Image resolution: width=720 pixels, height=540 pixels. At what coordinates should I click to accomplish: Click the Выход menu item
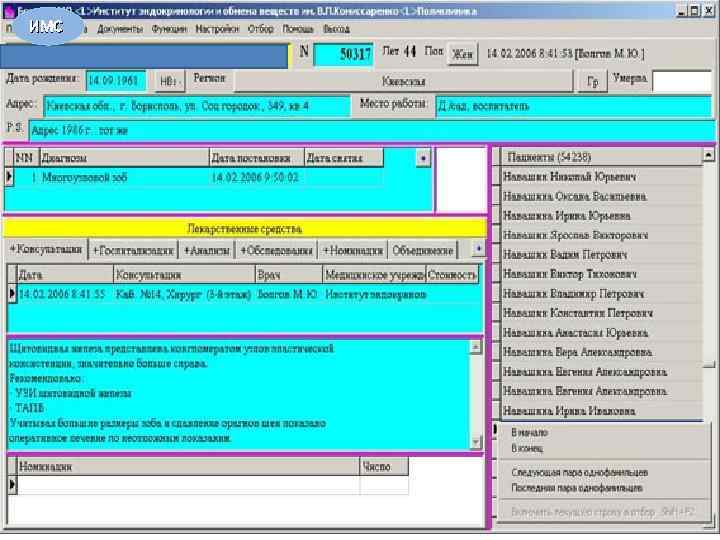336,29
